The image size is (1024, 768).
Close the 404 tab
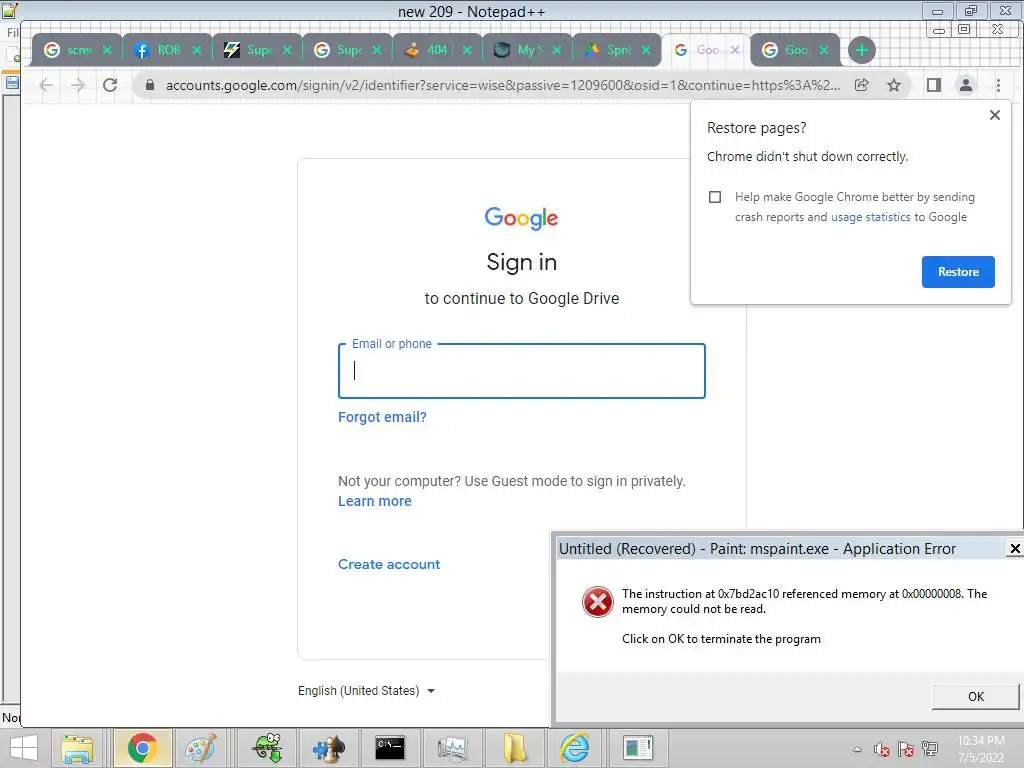point(467,50)
